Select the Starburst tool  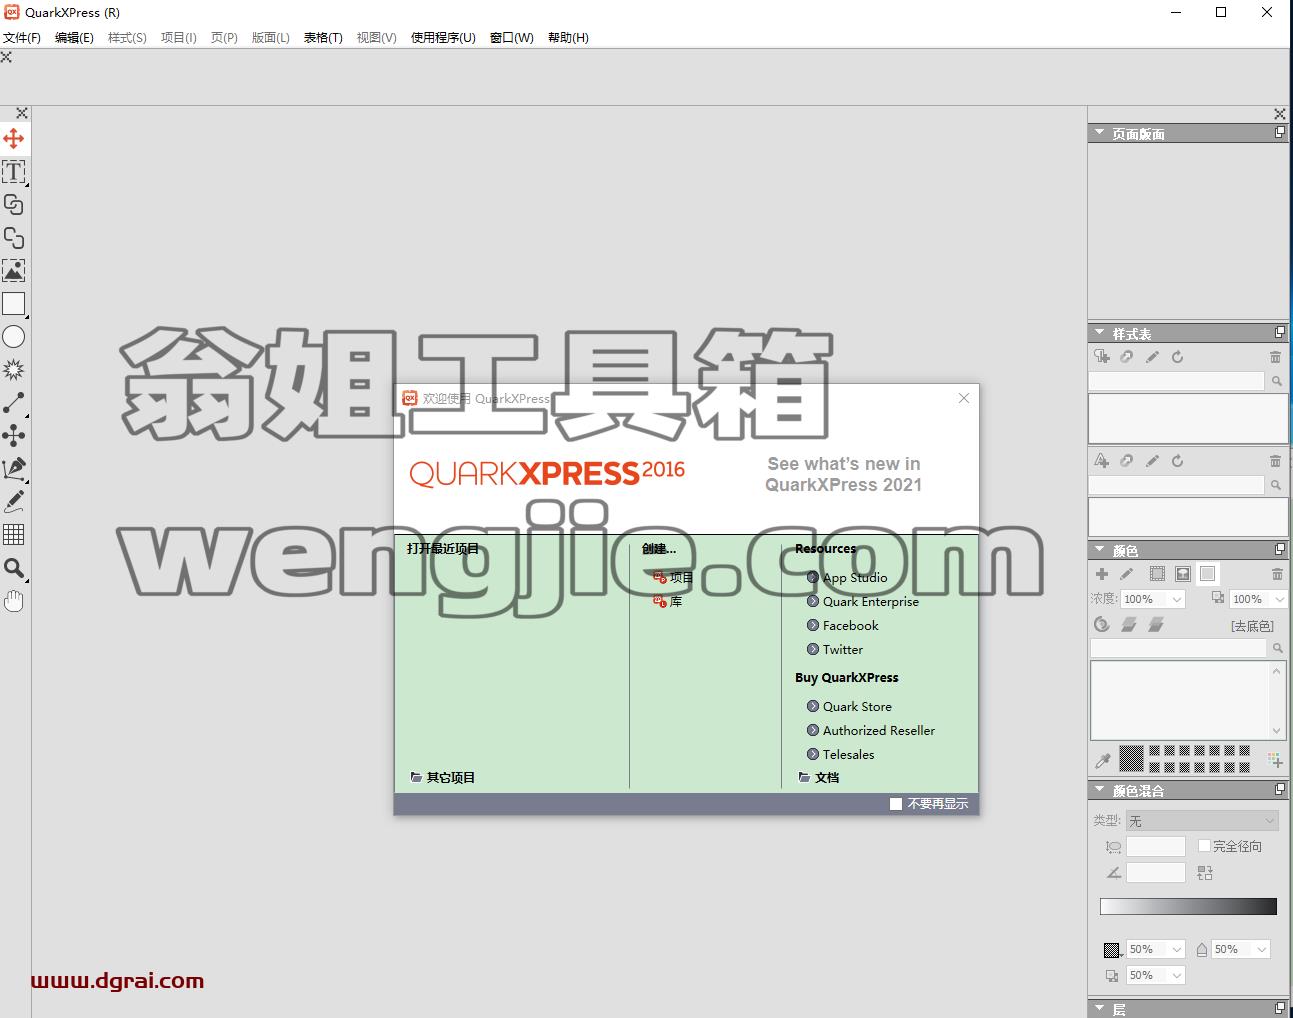[14, 370]
